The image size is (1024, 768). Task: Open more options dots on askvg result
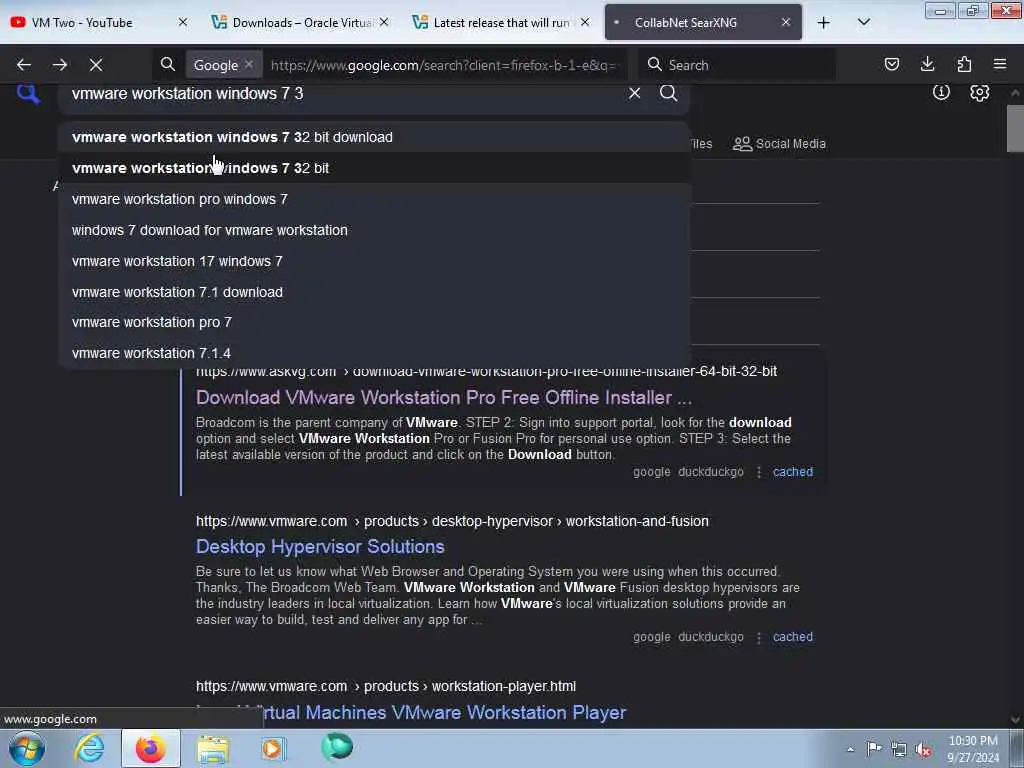(x=759, y=472)
